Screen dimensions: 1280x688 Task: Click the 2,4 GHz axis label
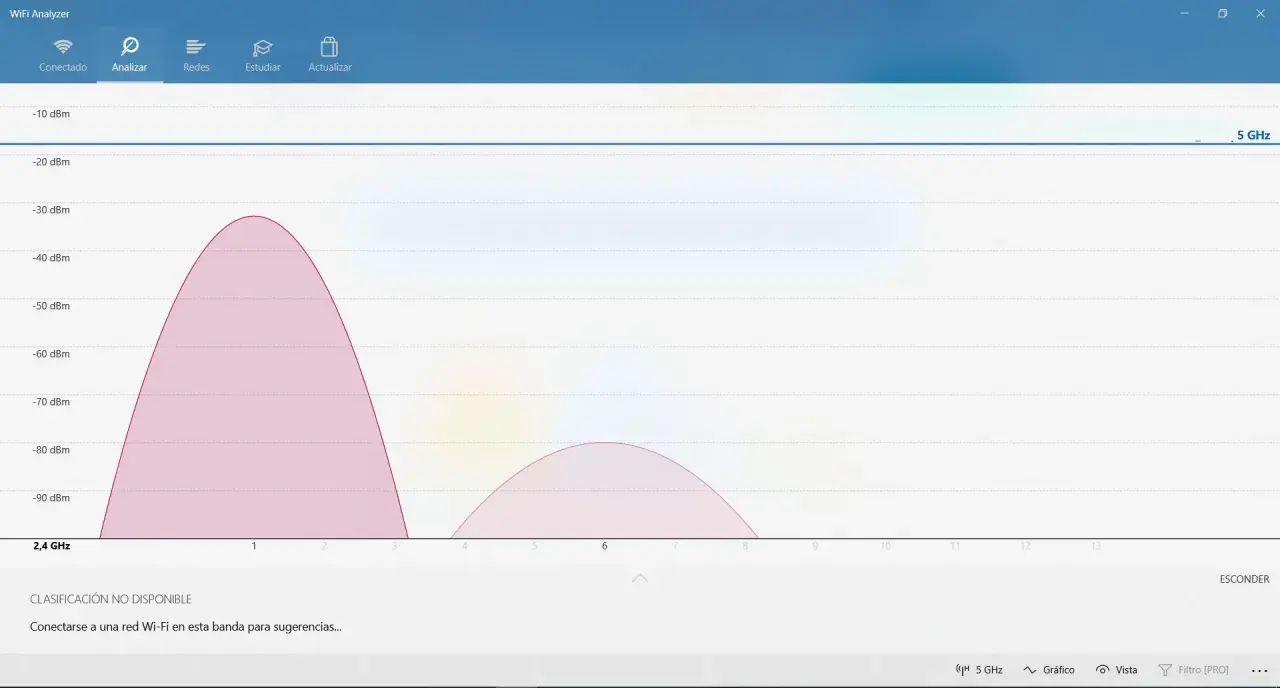coord(51,546)
